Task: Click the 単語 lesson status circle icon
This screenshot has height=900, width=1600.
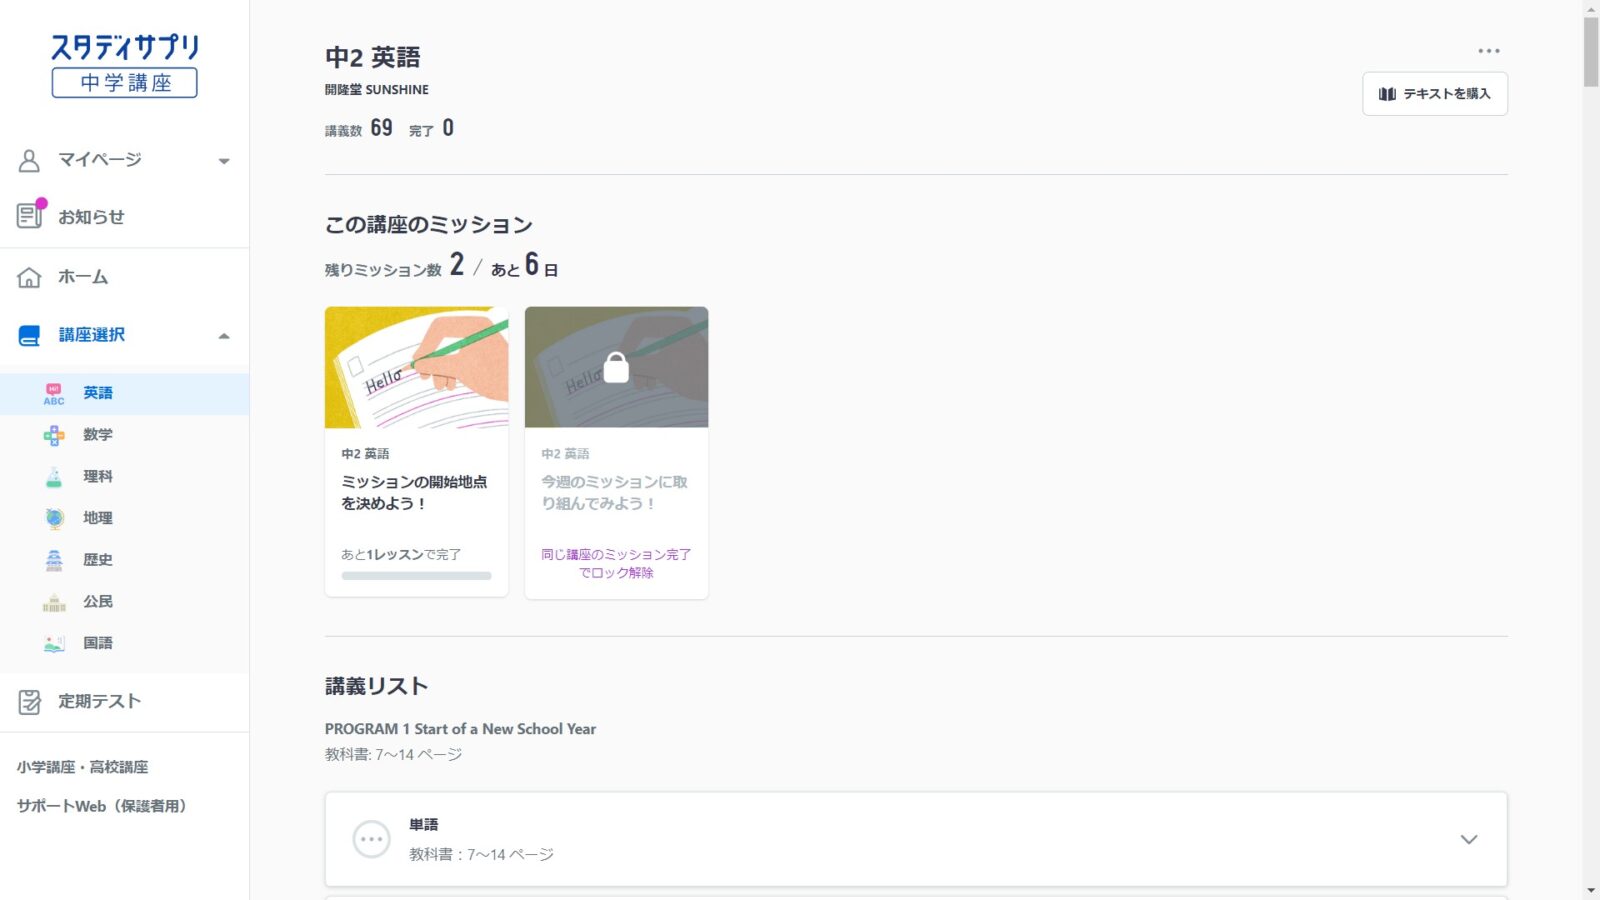Action: tap(372, 839)
